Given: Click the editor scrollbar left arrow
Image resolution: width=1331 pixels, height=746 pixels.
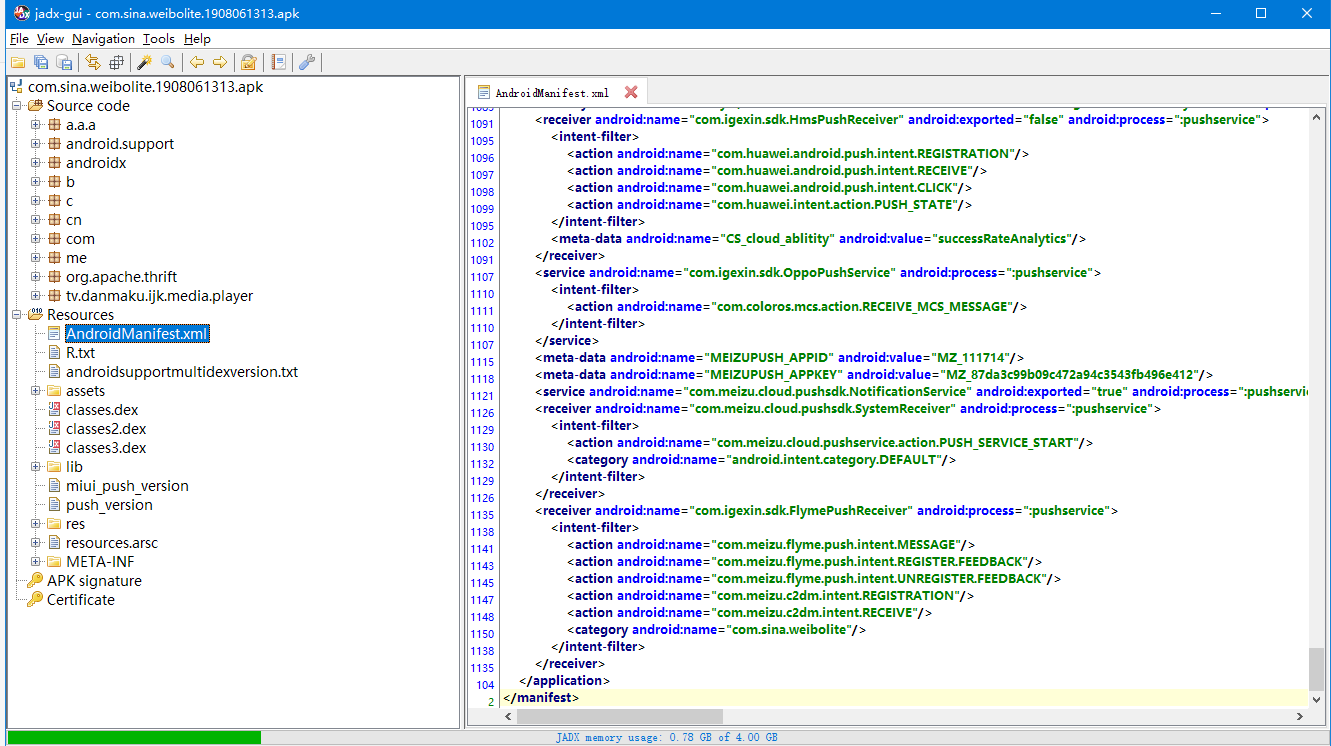Looking at the screenshot, I should [x=510, y=716].
